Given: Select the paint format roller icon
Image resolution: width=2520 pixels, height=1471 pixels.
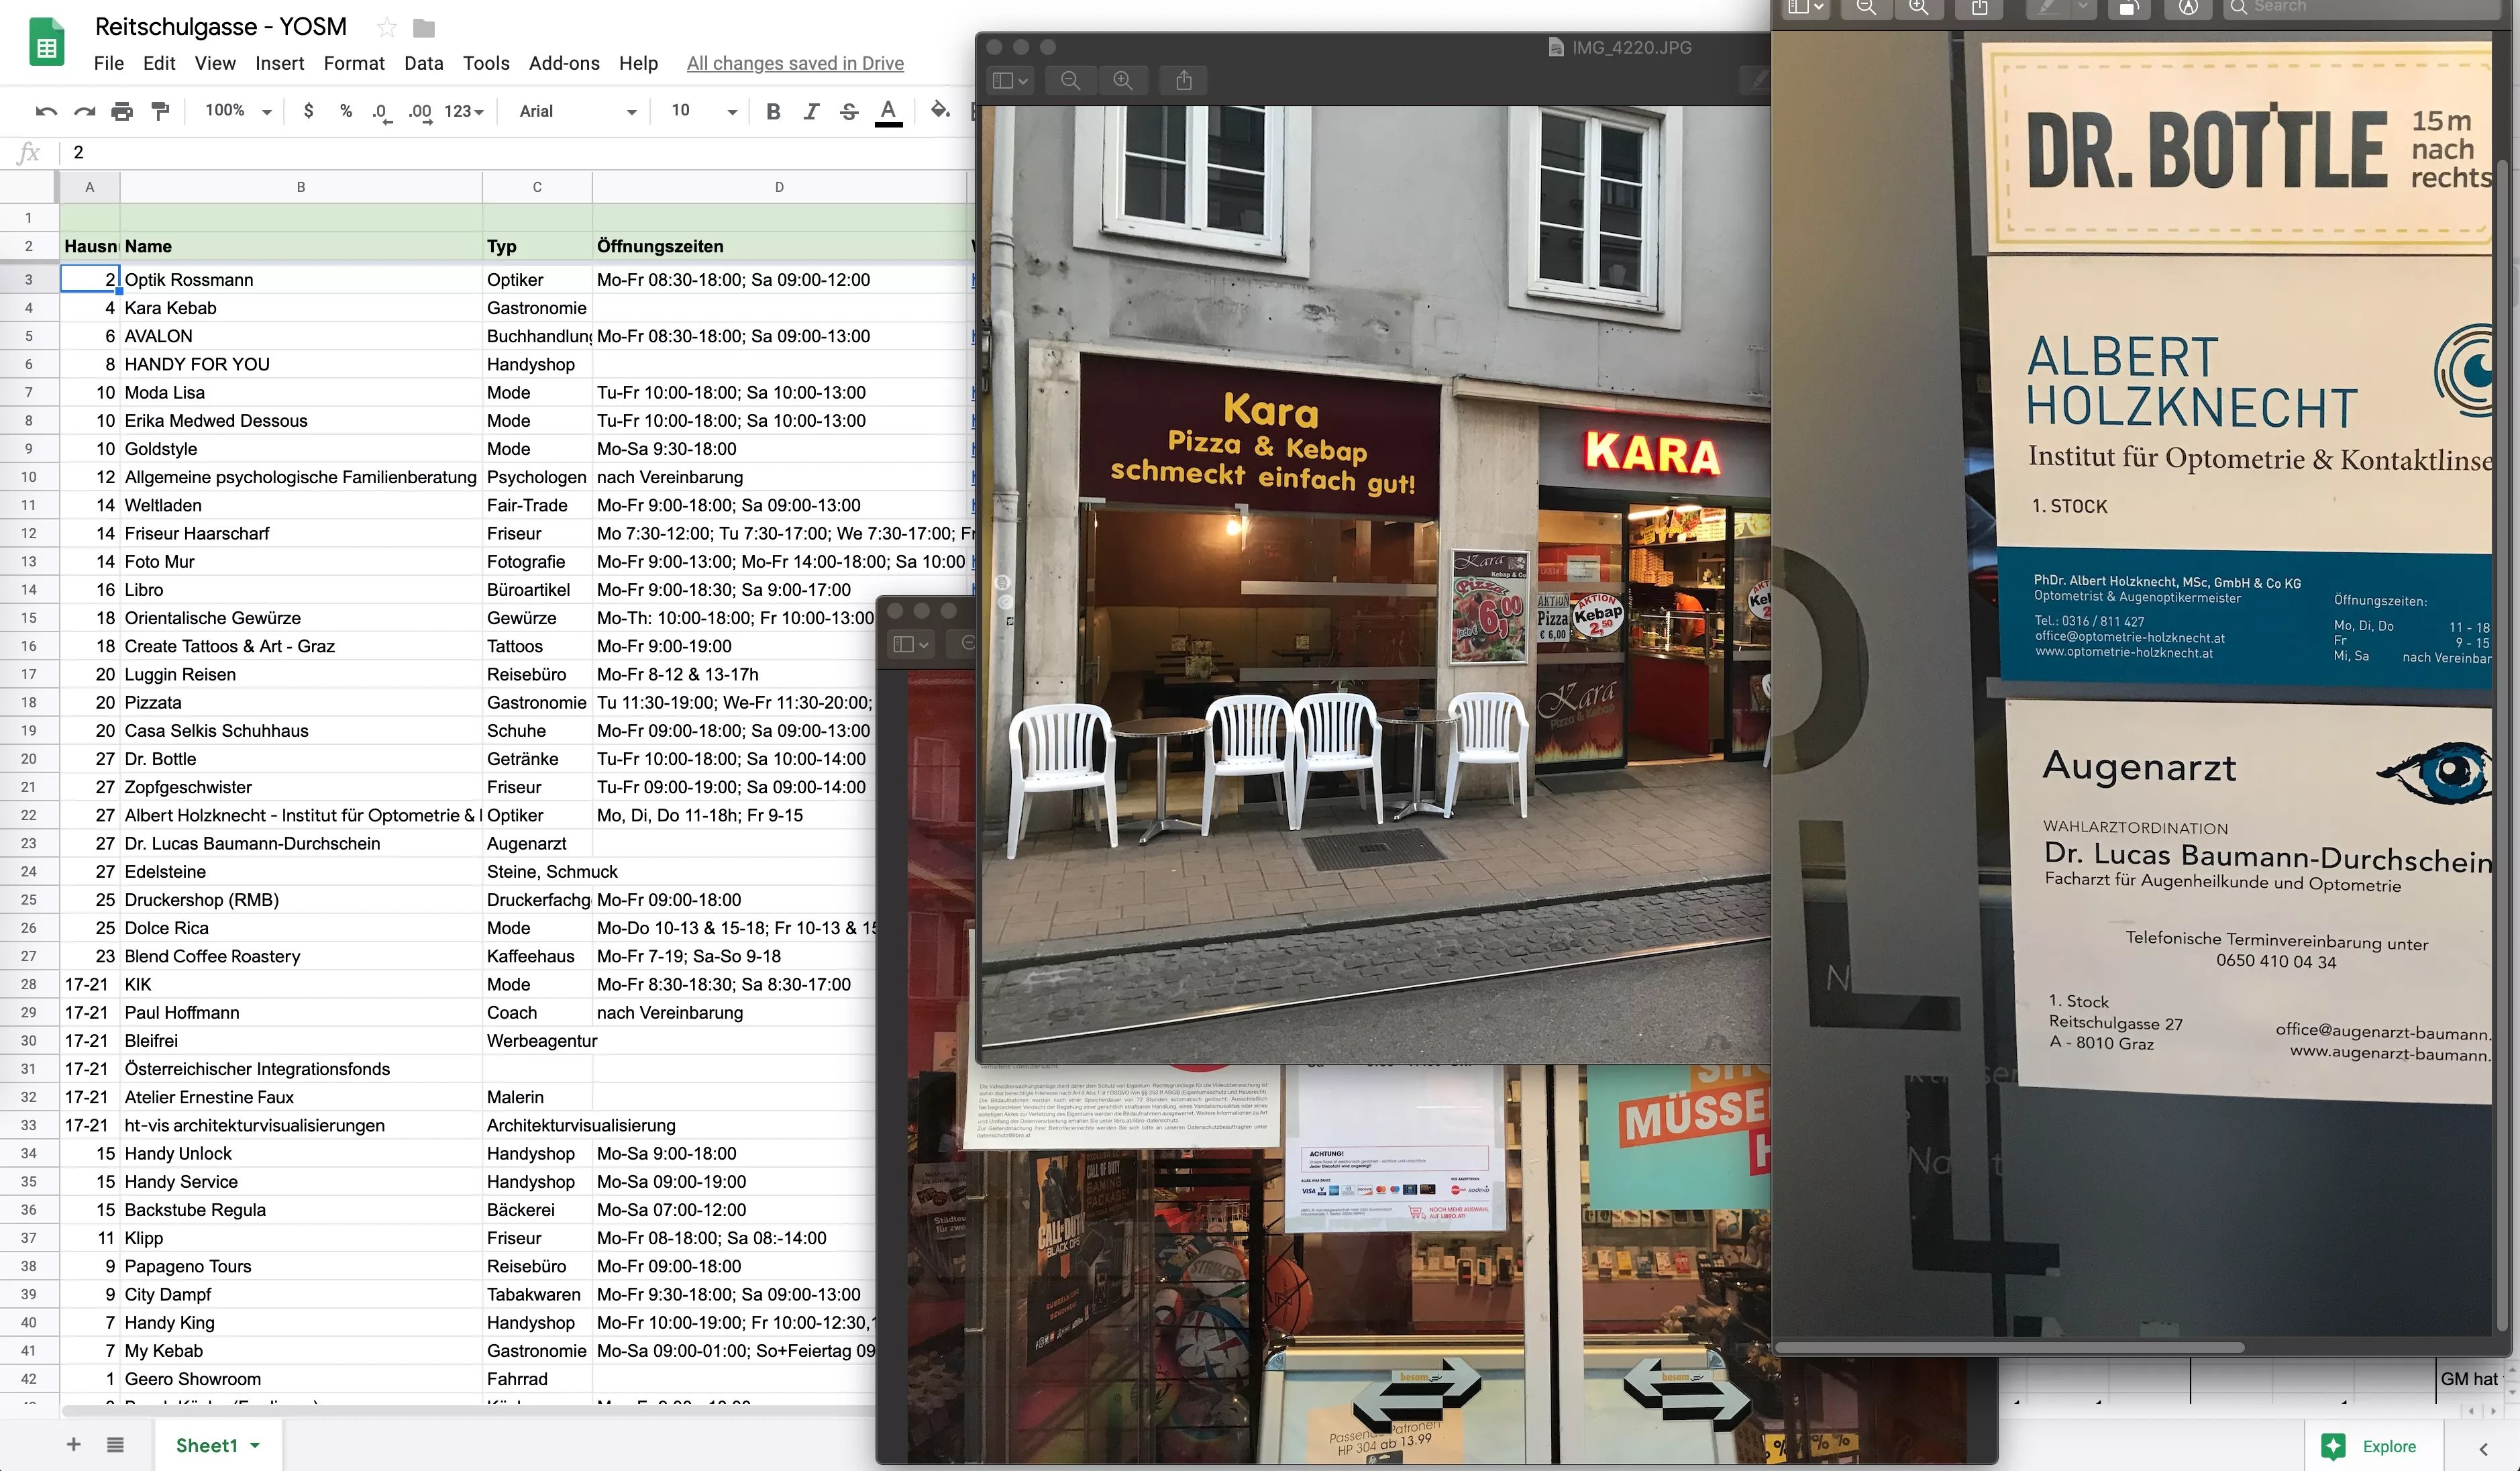Looking at the screenshot, I should [160, 111].
